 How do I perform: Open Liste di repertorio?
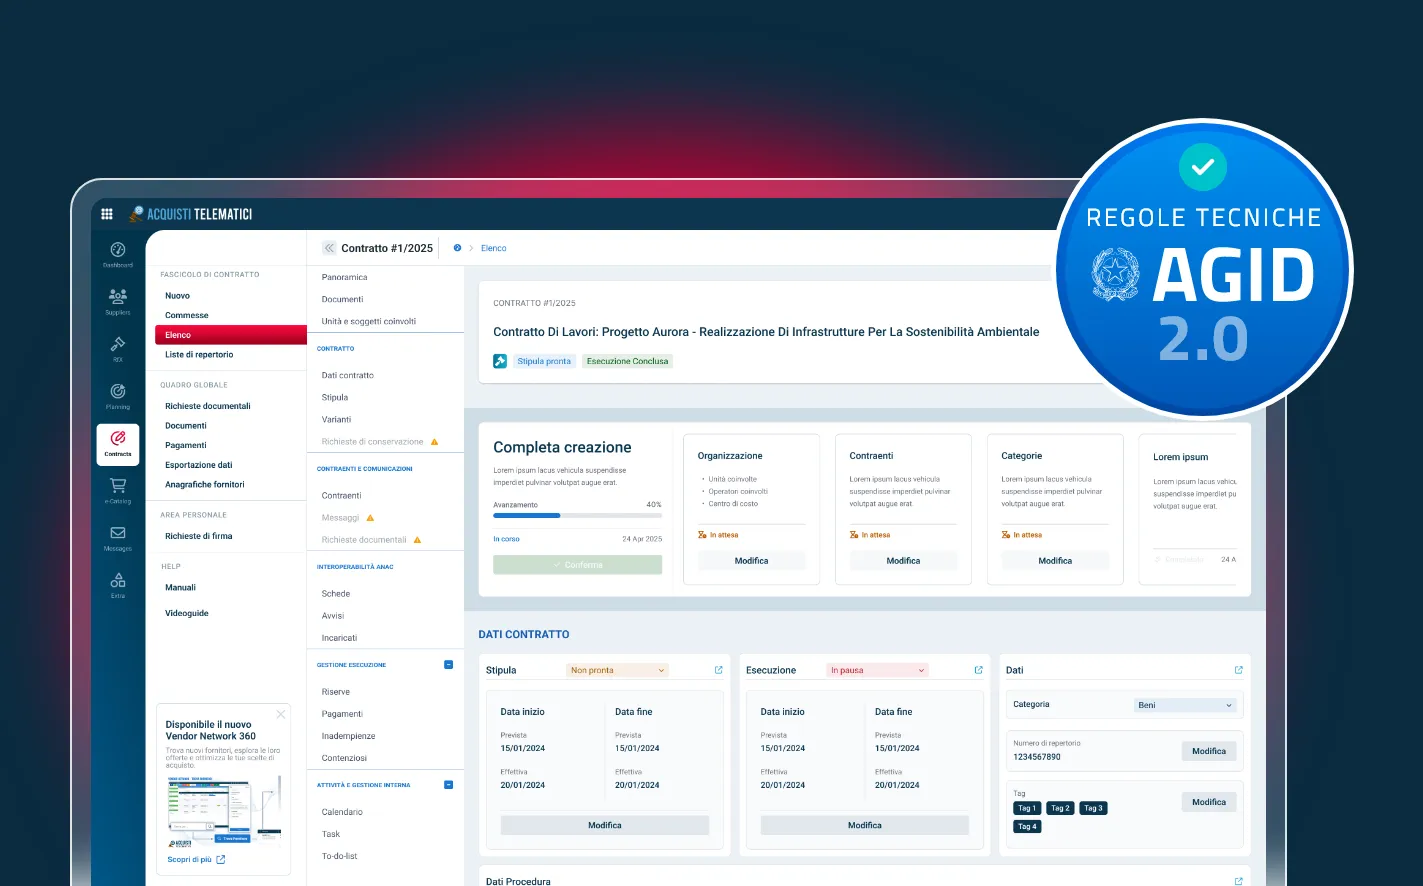pyautogui.click(x=199, y=355)
